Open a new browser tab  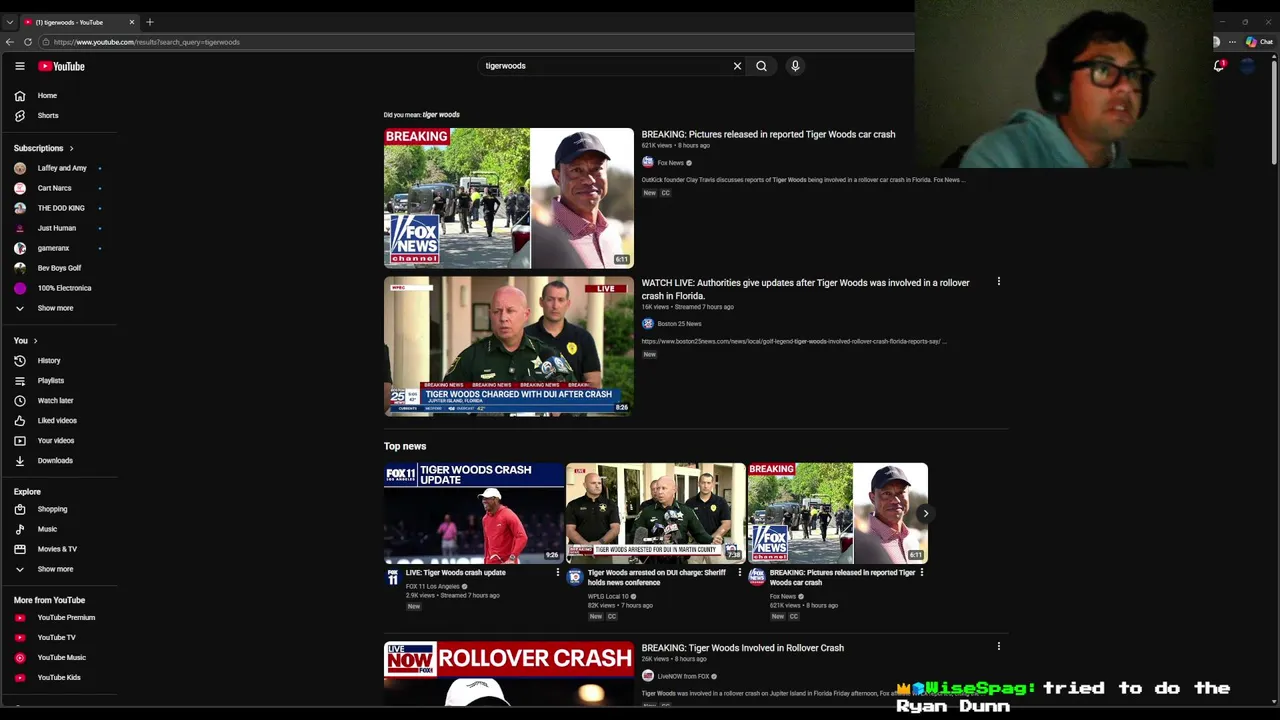[x=150, y=22]
